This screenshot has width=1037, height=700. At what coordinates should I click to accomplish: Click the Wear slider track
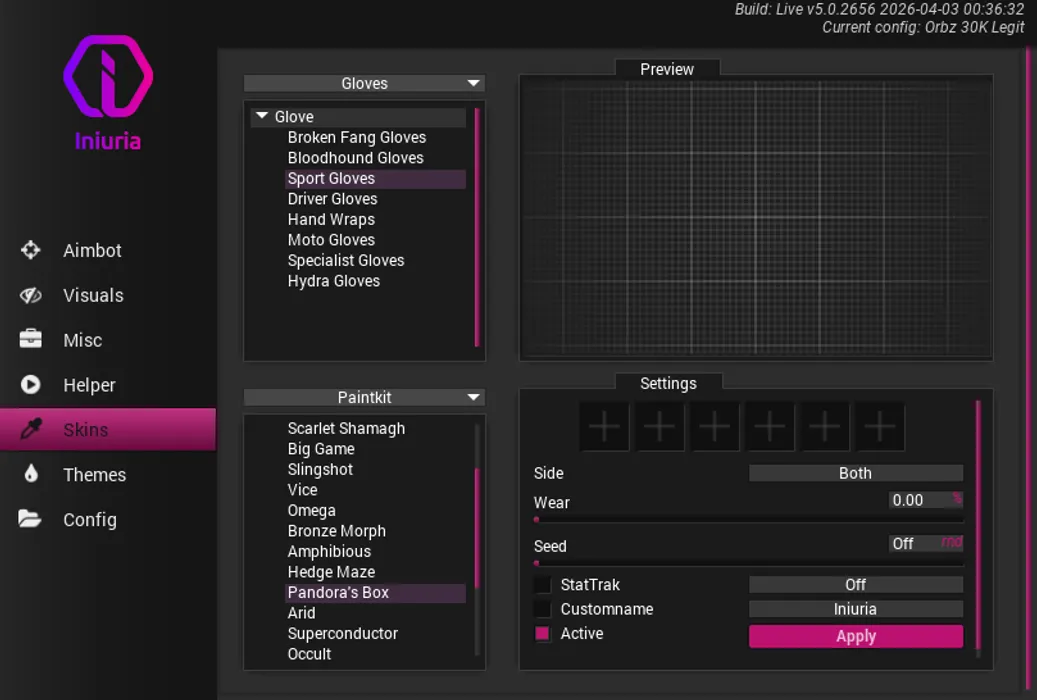pos(749,520)
